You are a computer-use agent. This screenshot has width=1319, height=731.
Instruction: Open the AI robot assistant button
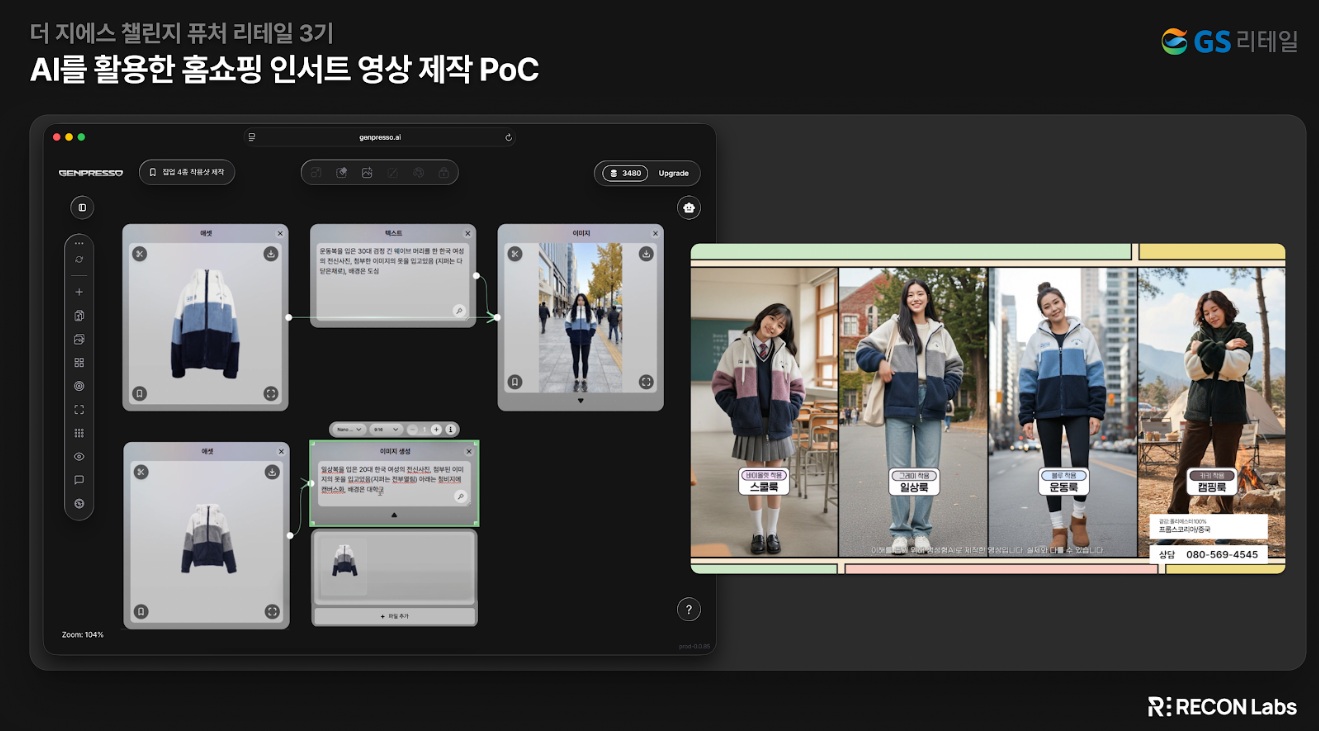point(688,208)
